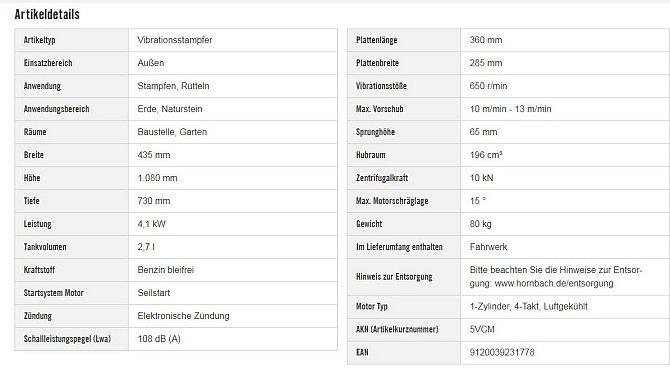The image size is (670, 370).
Task: Click the Zentrifugalkraft value 10 kN
Action: click(481, 178)
